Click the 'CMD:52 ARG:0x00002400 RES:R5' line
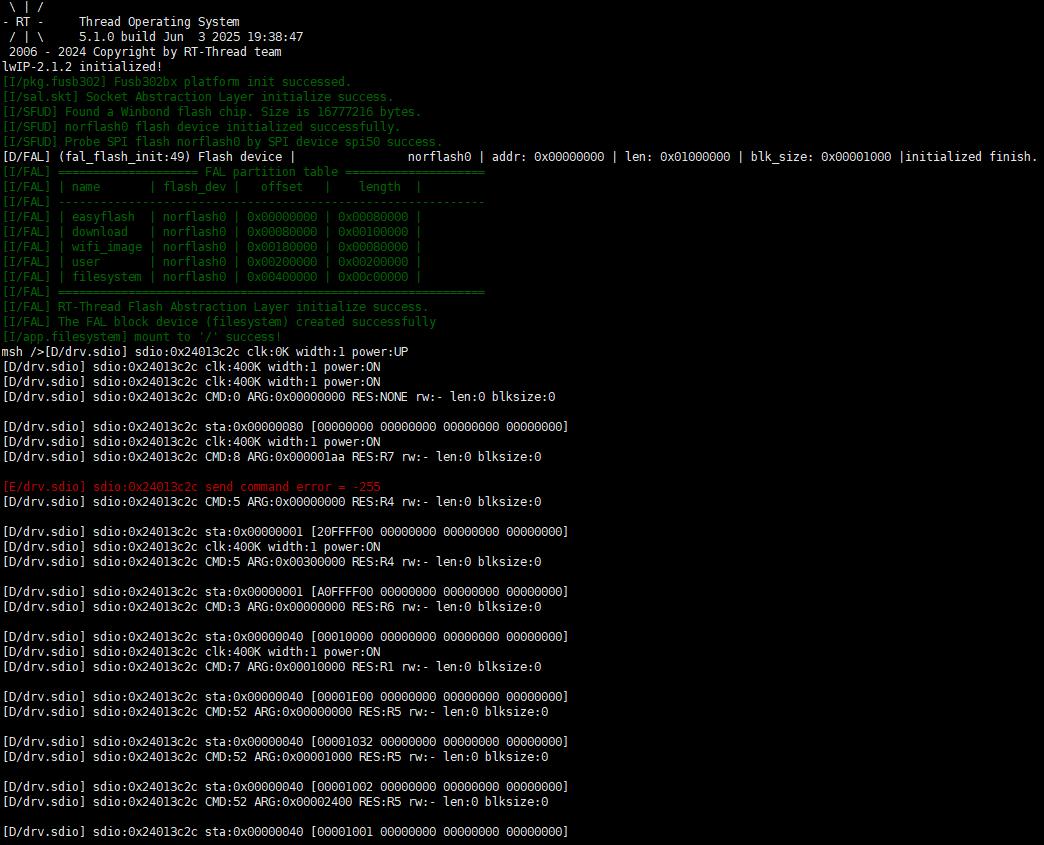Screen dimensions: 1044x845 (x=275, y=802)
